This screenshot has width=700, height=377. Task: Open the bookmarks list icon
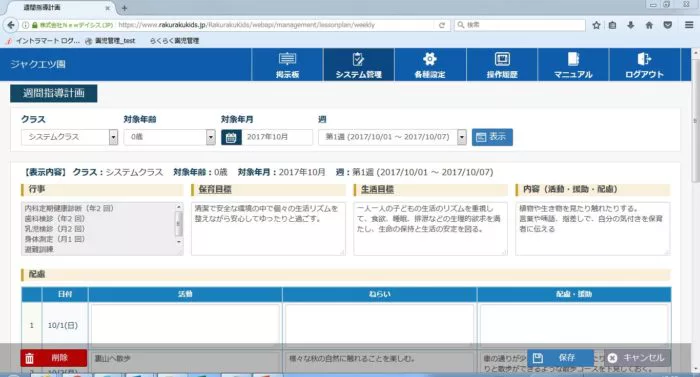[x=612, y=25]
